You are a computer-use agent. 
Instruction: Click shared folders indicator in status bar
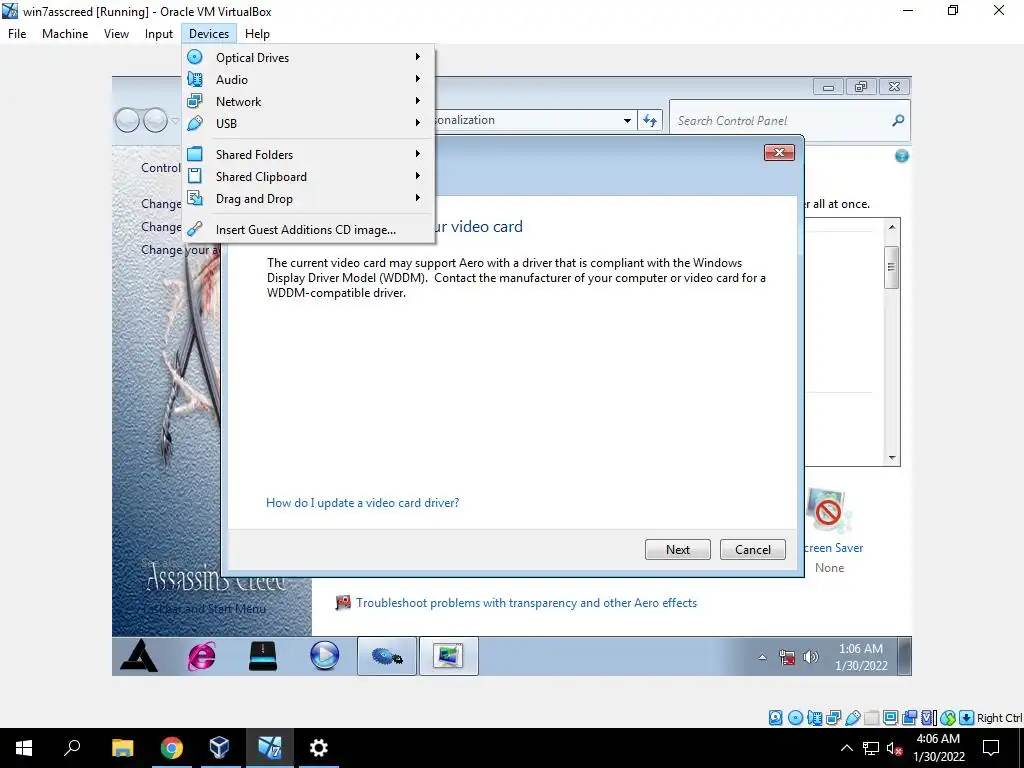click(871, 718)
